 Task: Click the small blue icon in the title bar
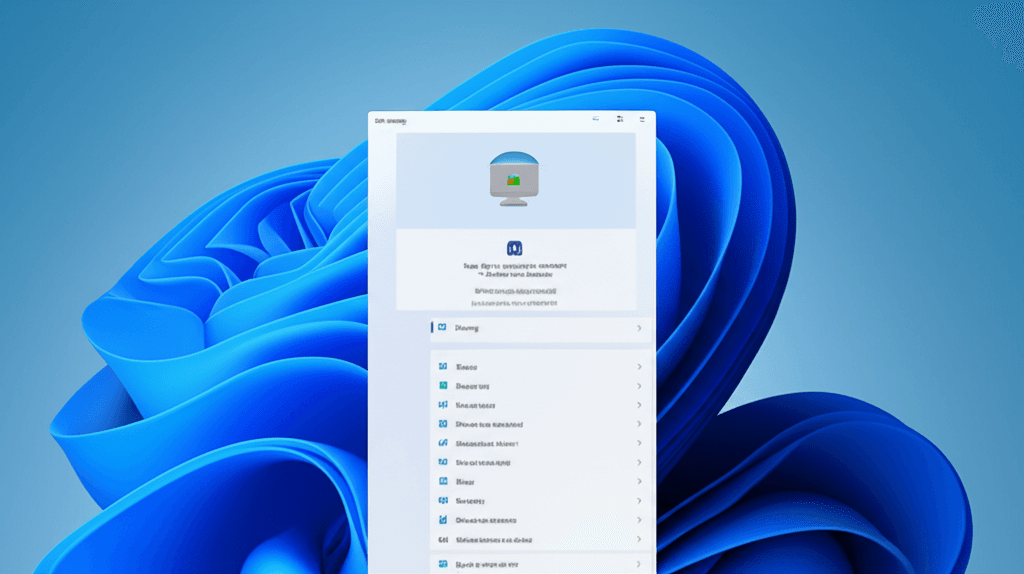coord(596,119)
